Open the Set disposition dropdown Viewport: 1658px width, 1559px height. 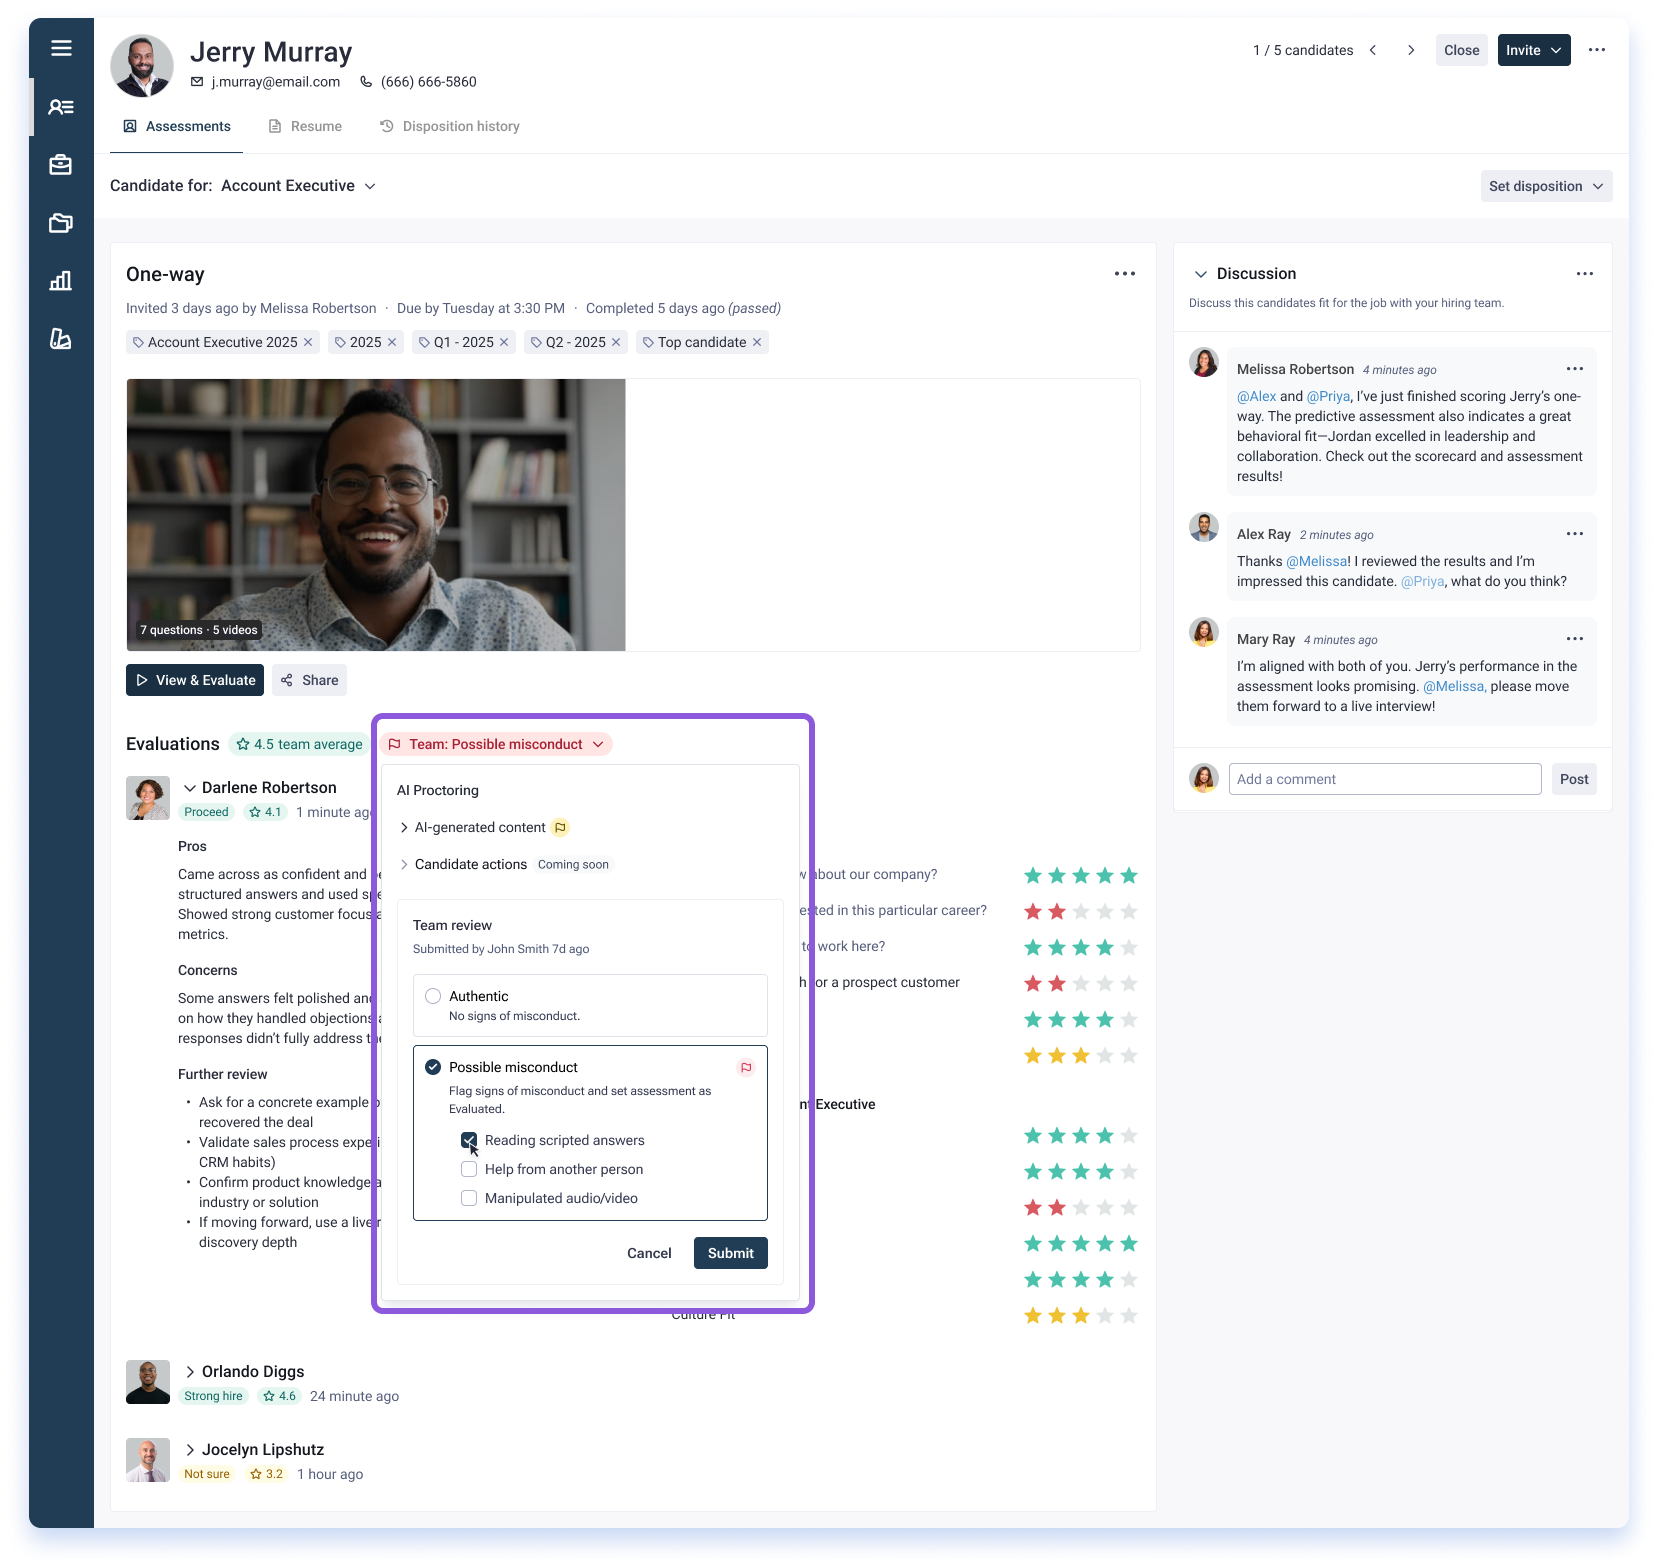click(x=1546, y=186)
